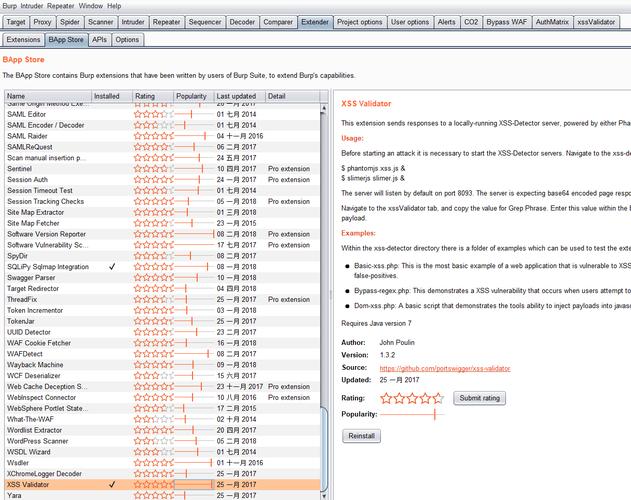Viewport: 631px width, 500px height.
Task: Select the Session Auth row
Action: 163,180
